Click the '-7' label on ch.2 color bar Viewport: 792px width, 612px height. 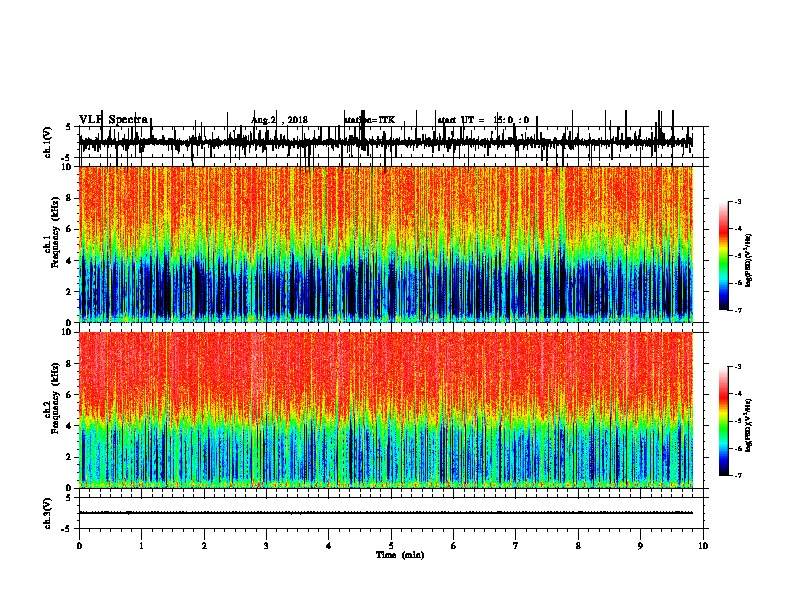point(737,476)
